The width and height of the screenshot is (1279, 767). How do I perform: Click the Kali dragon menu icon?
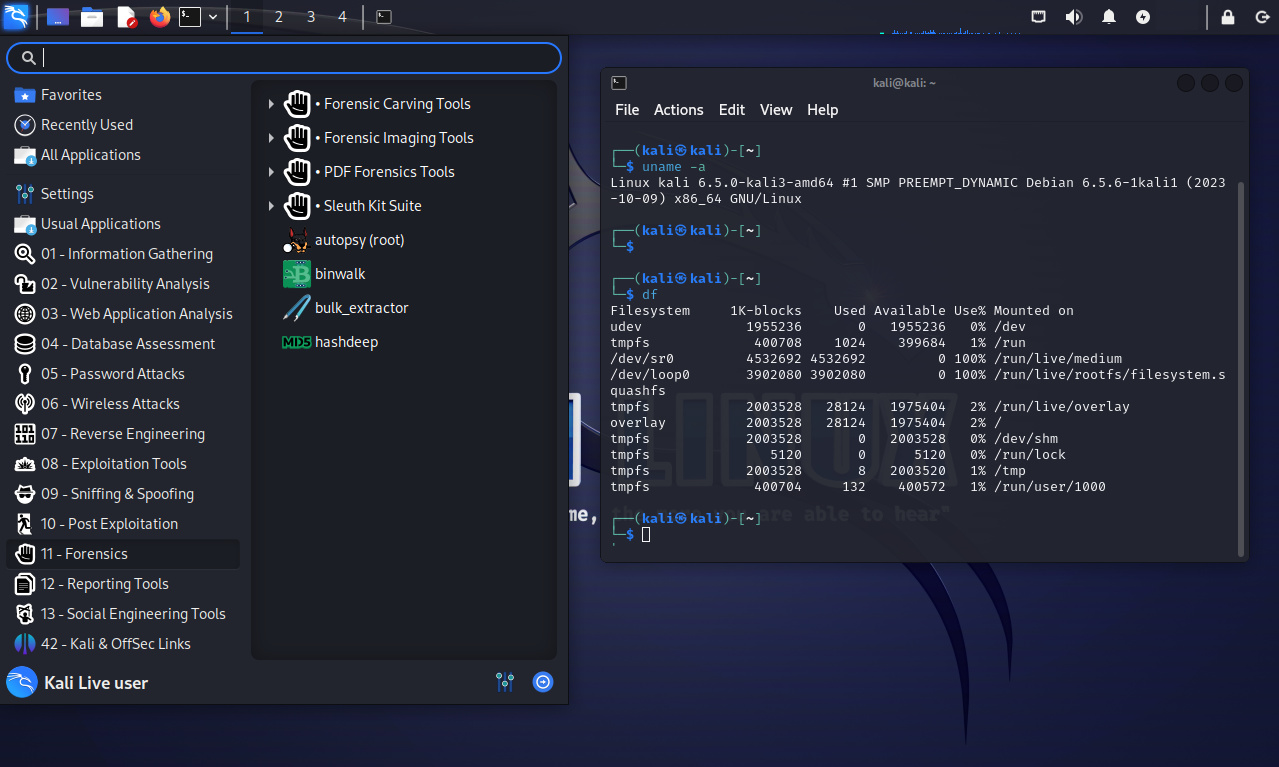17,17
